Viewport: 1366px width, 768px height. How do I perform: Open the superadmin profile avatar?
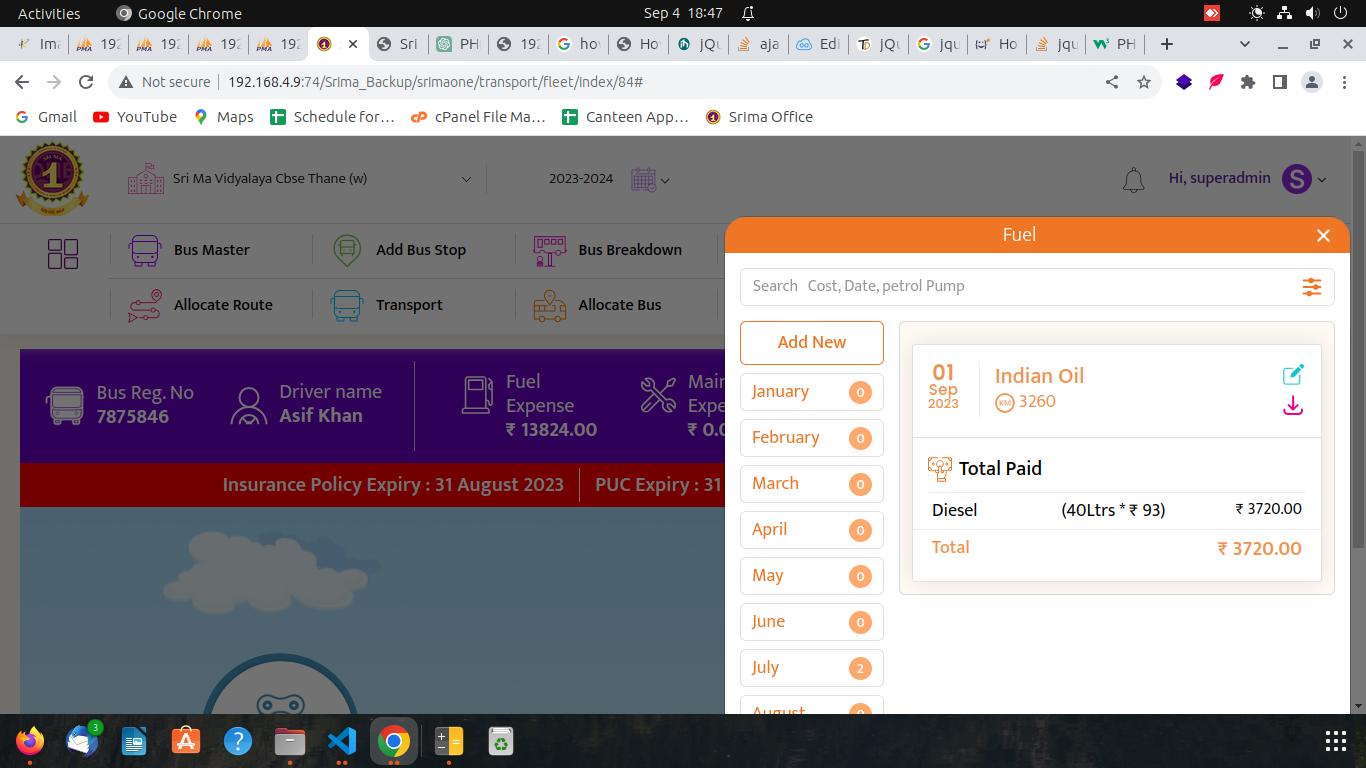pos(1296,179)
